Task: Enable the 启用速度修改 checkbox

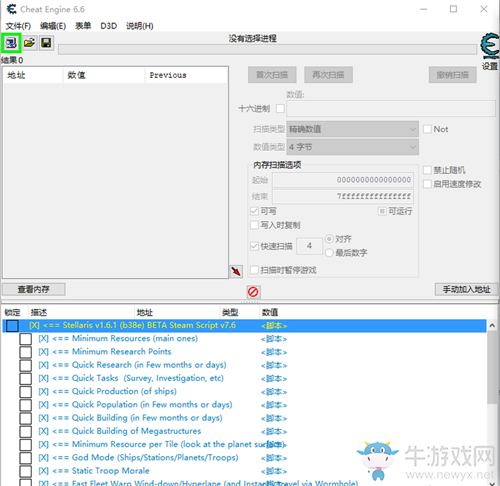Action: click(x=427, y=184)
